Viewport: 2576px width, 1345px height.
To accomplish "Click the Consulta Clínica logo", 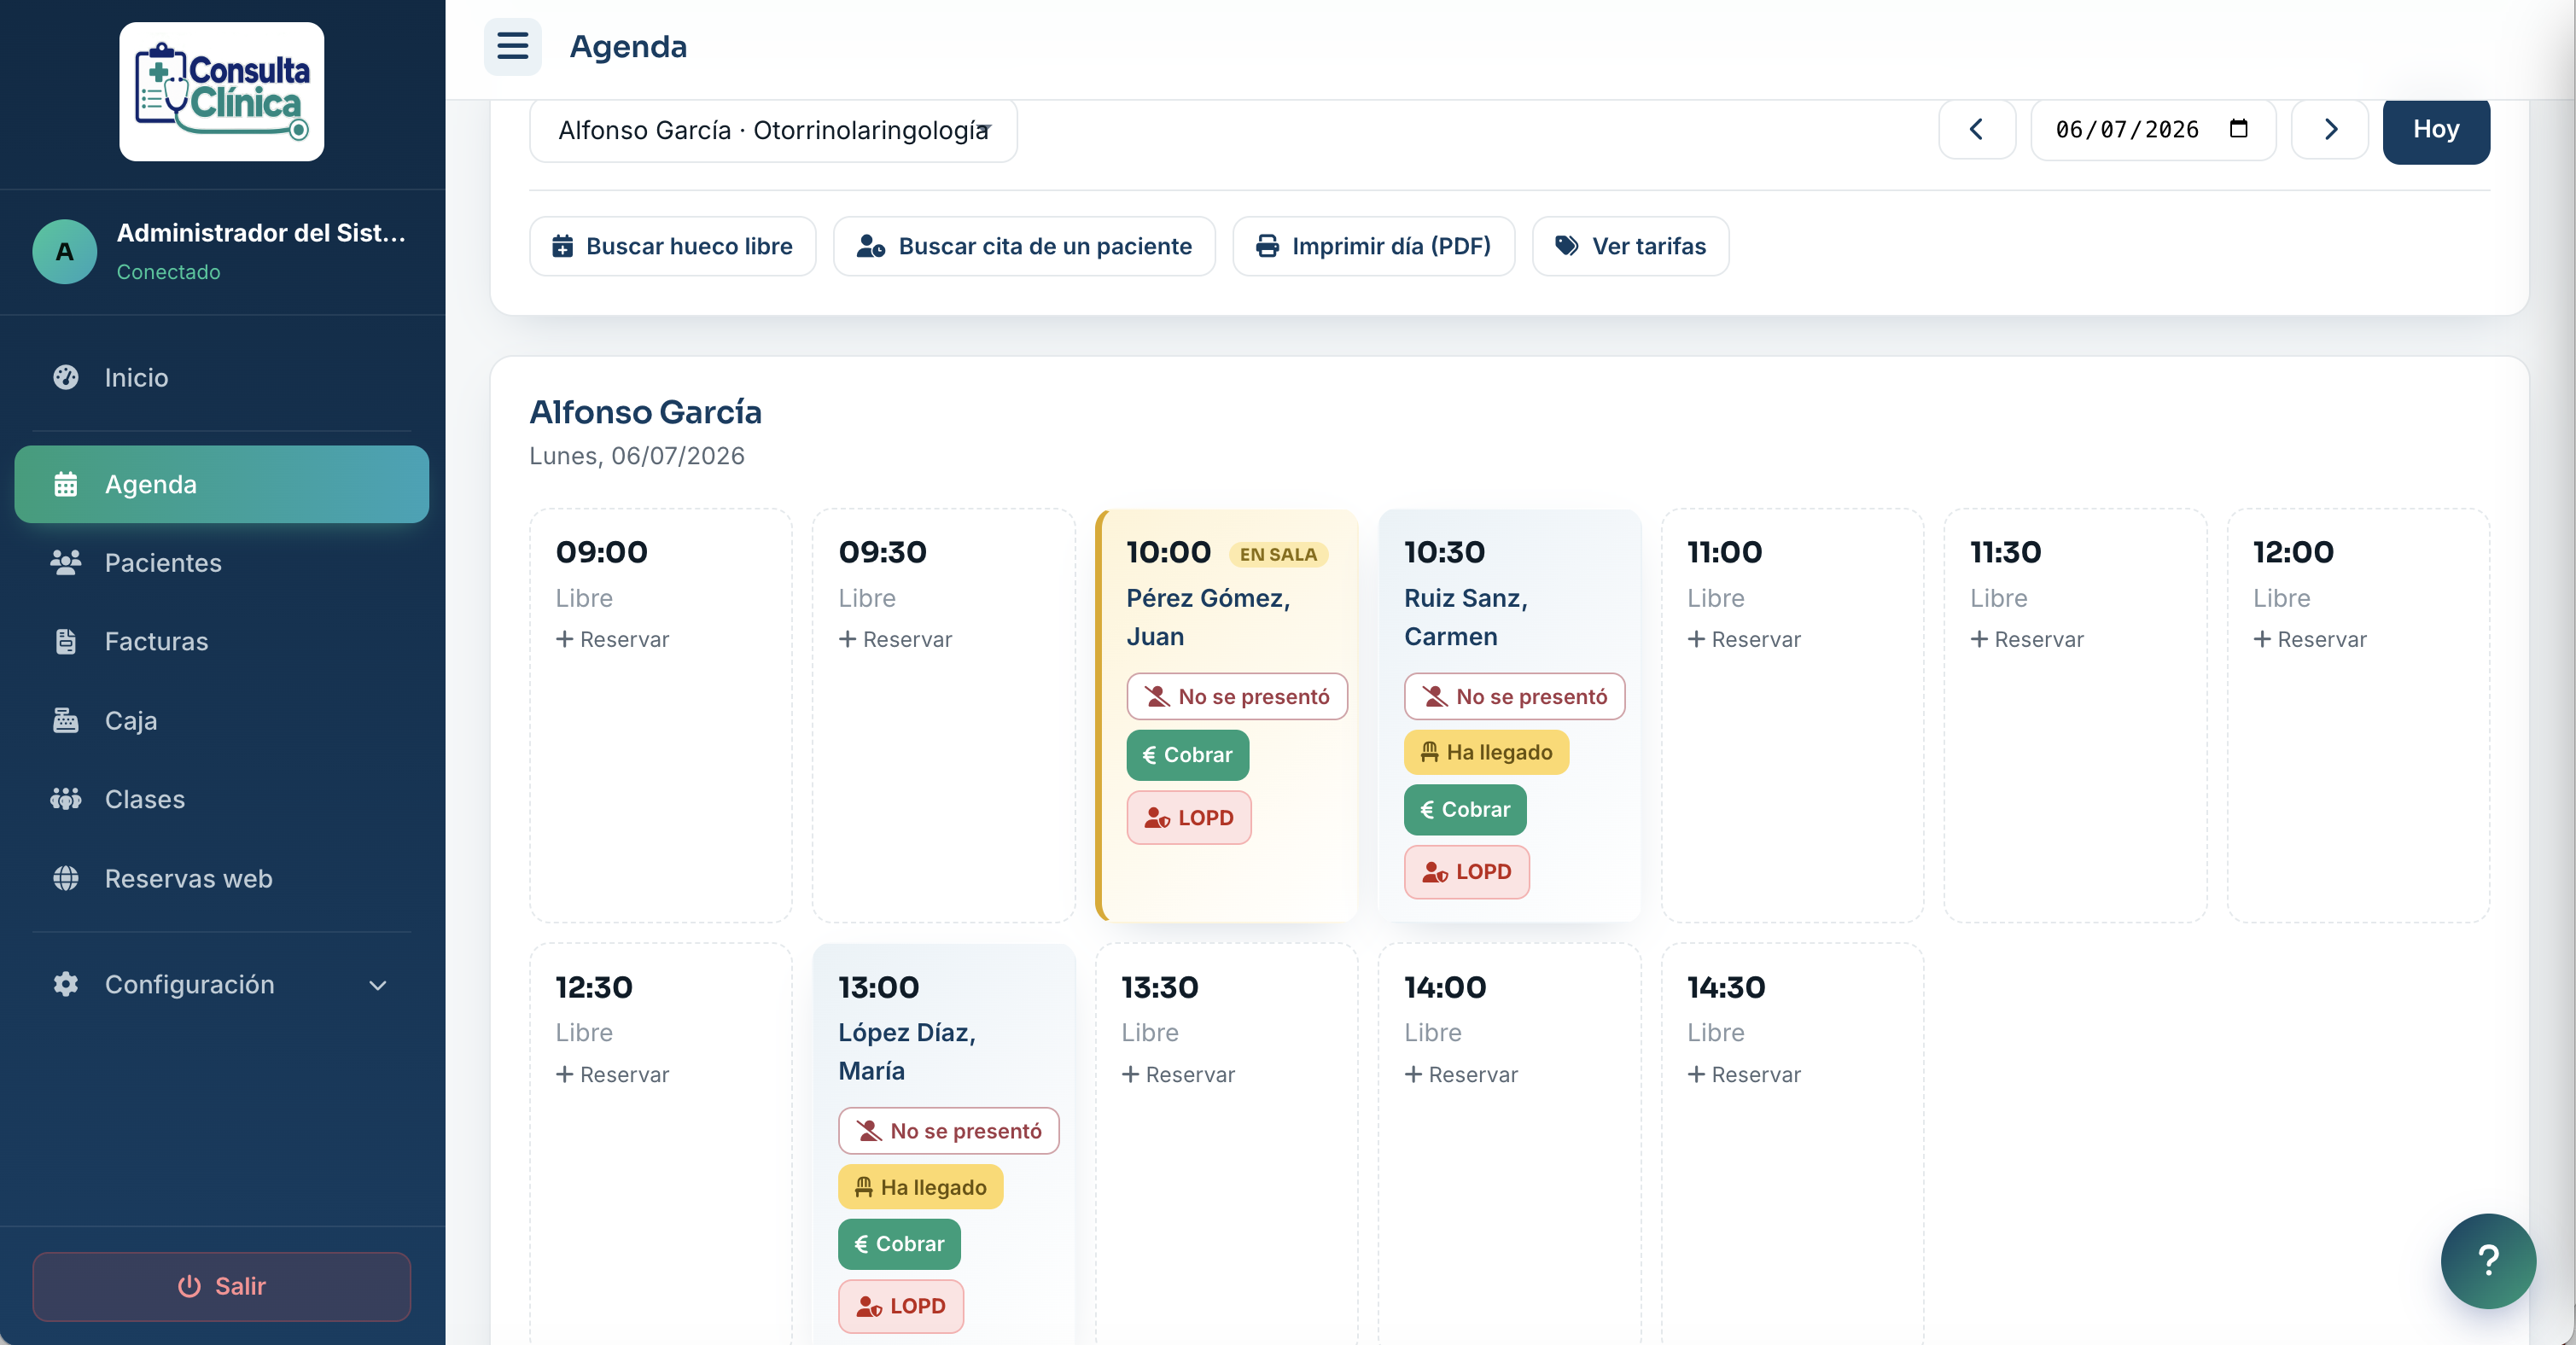I will (x=222, y=91).
